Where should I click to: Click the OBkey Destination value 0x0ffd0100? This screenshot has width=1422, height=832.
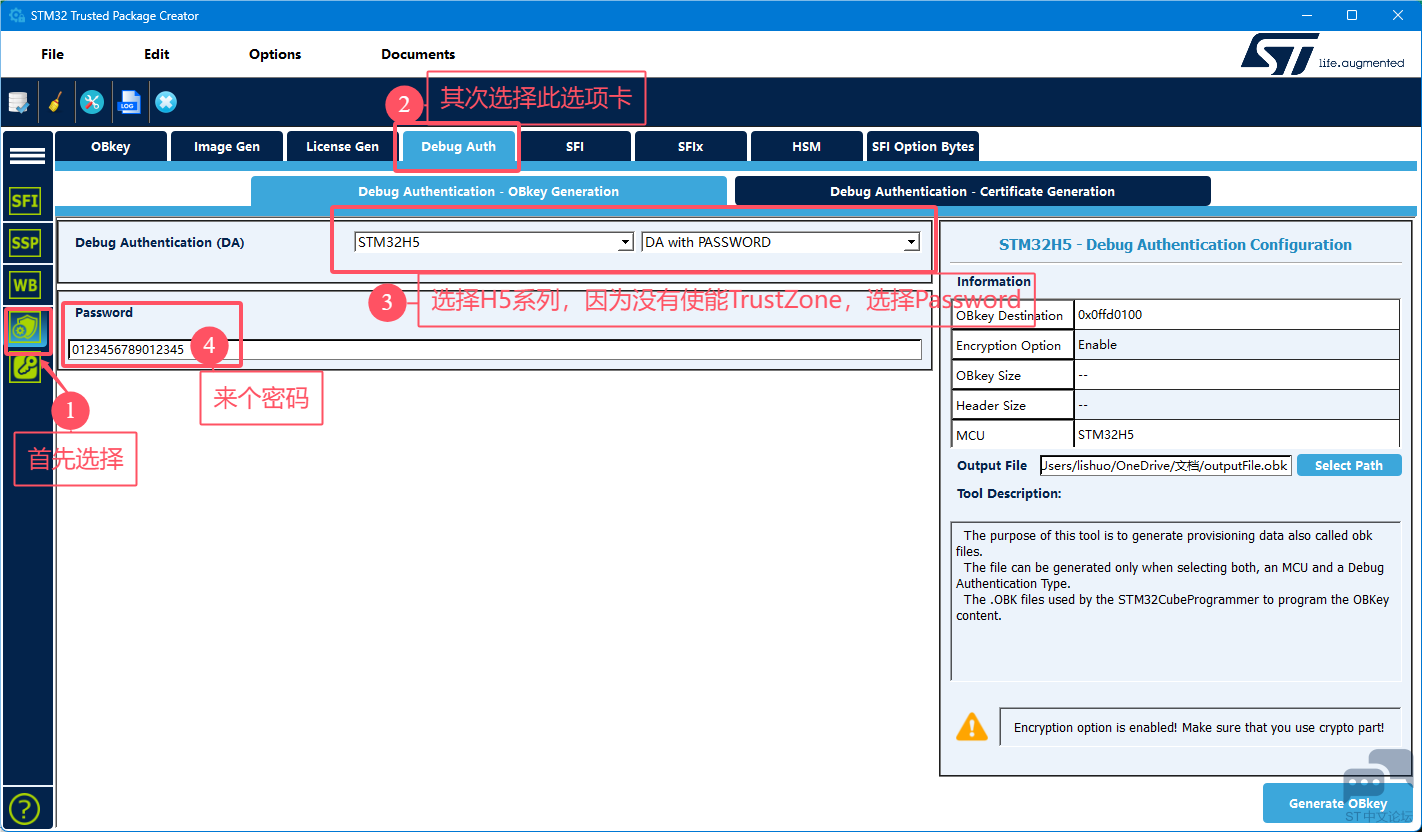click(1236, 315)
